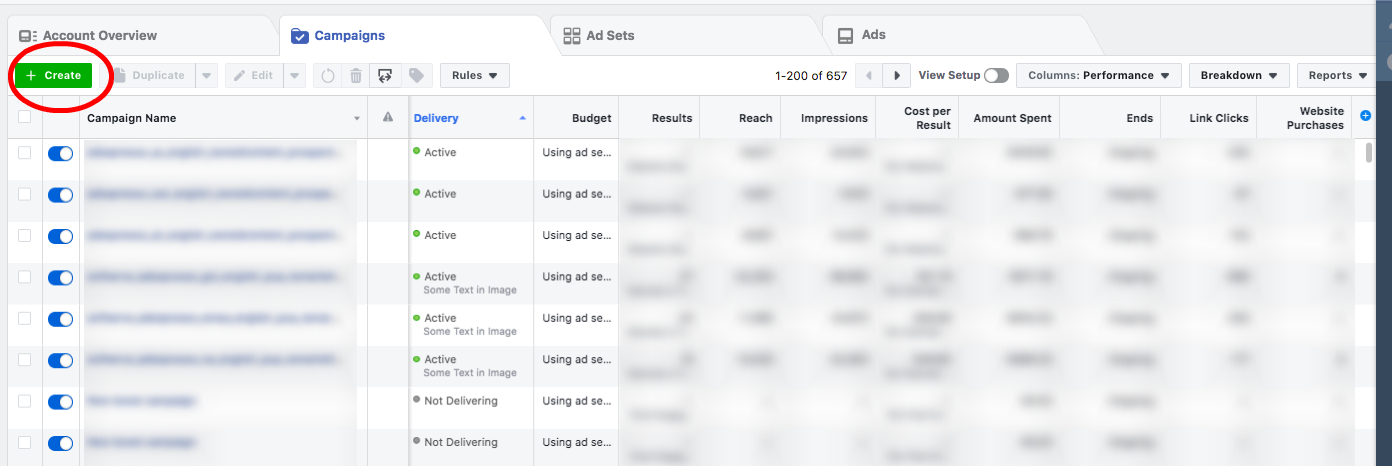Image resolution: width=1392 pixels, height=466 pixels.
Task: Check the checkbox of the first Not Delivering campaign
Action: pyautogui.click(x=24, y=400)
